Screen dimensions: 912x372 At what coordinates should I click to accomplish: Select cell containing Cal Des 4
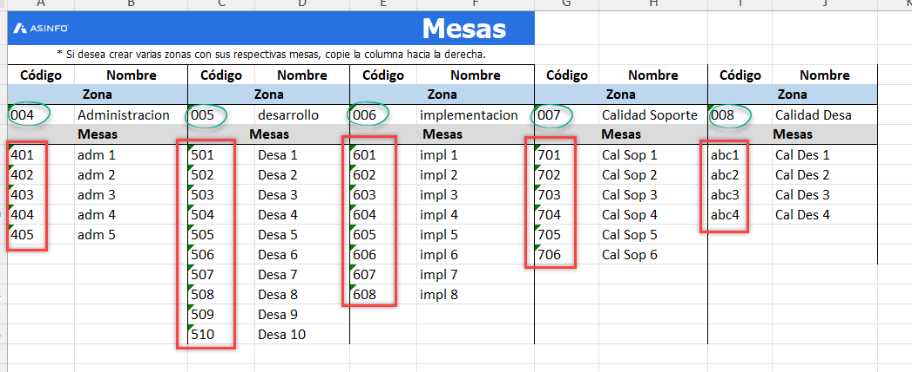click(x=824, y=215)
